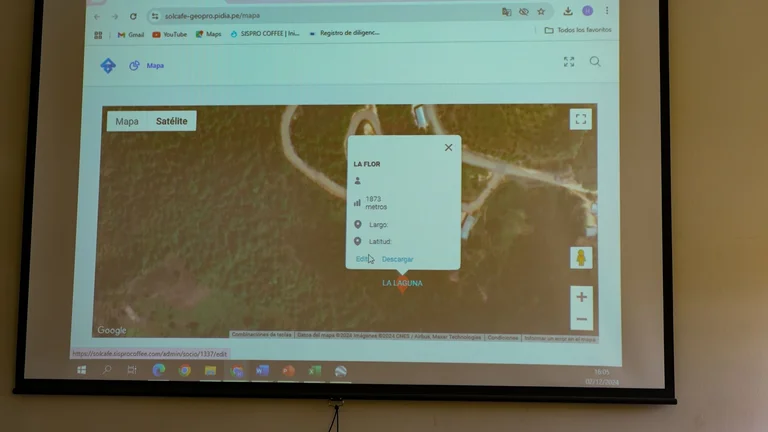Open Chrome three-dot menu
Screen dimensions: 768x432
(x=607, y=10)
